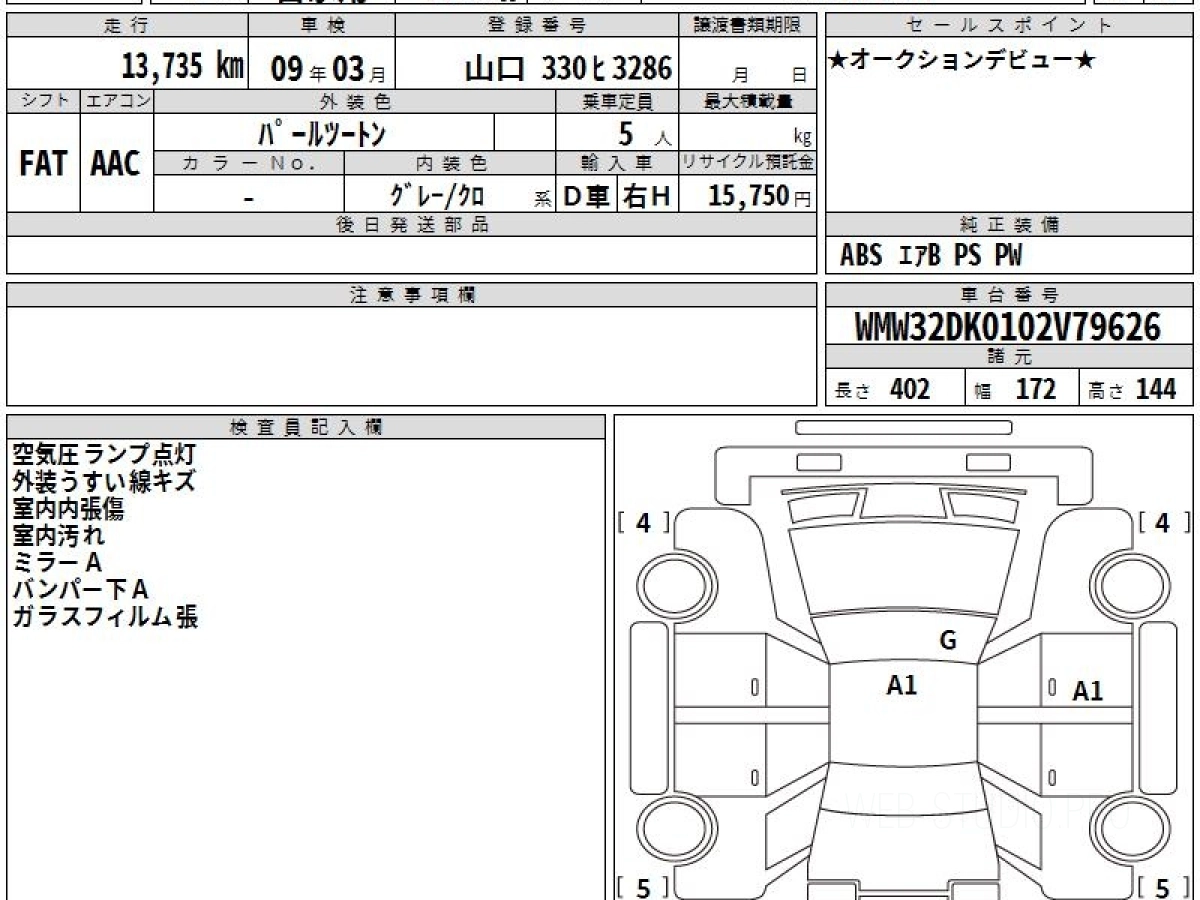Viewport: 1200px width, 900px height.
Task: Select inspector note ミラーA
Action: click(57, 563)
